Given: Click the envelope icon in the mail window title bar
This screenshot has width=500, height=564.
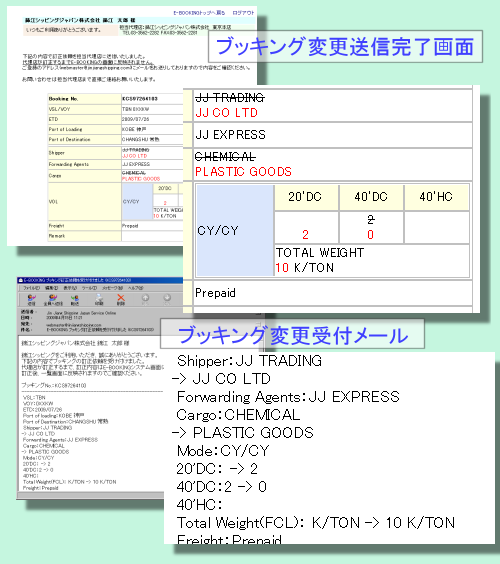Looking at the screenshot, I should coord(21,280).
